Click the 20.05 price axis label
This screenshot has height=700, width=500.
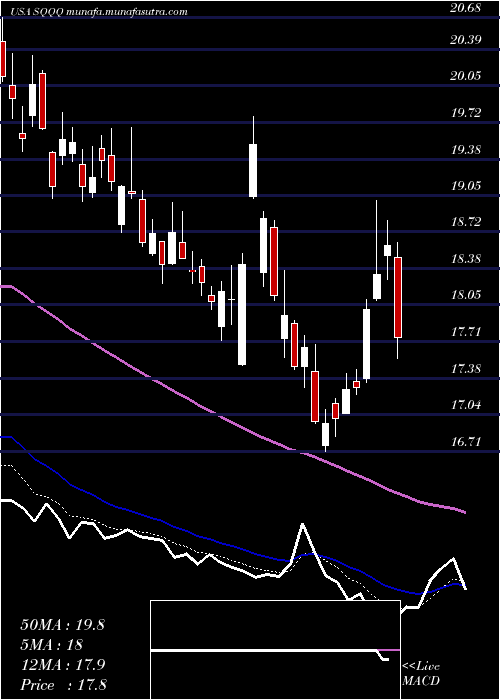pyautogui.click(x=466, y=76)
